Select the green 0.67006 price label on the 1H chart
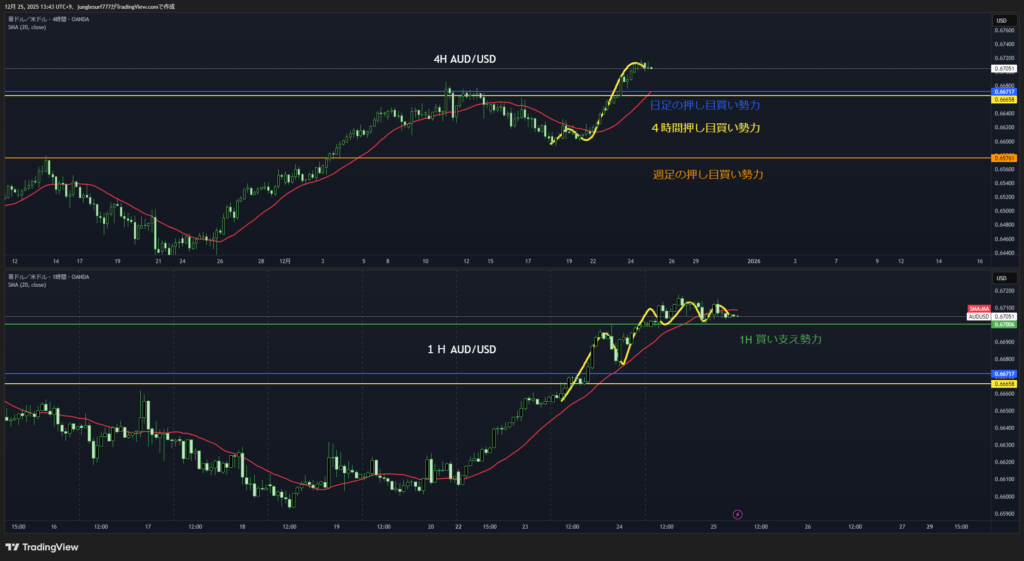Screen dimensions: 1024x561 coord(1003,325)
